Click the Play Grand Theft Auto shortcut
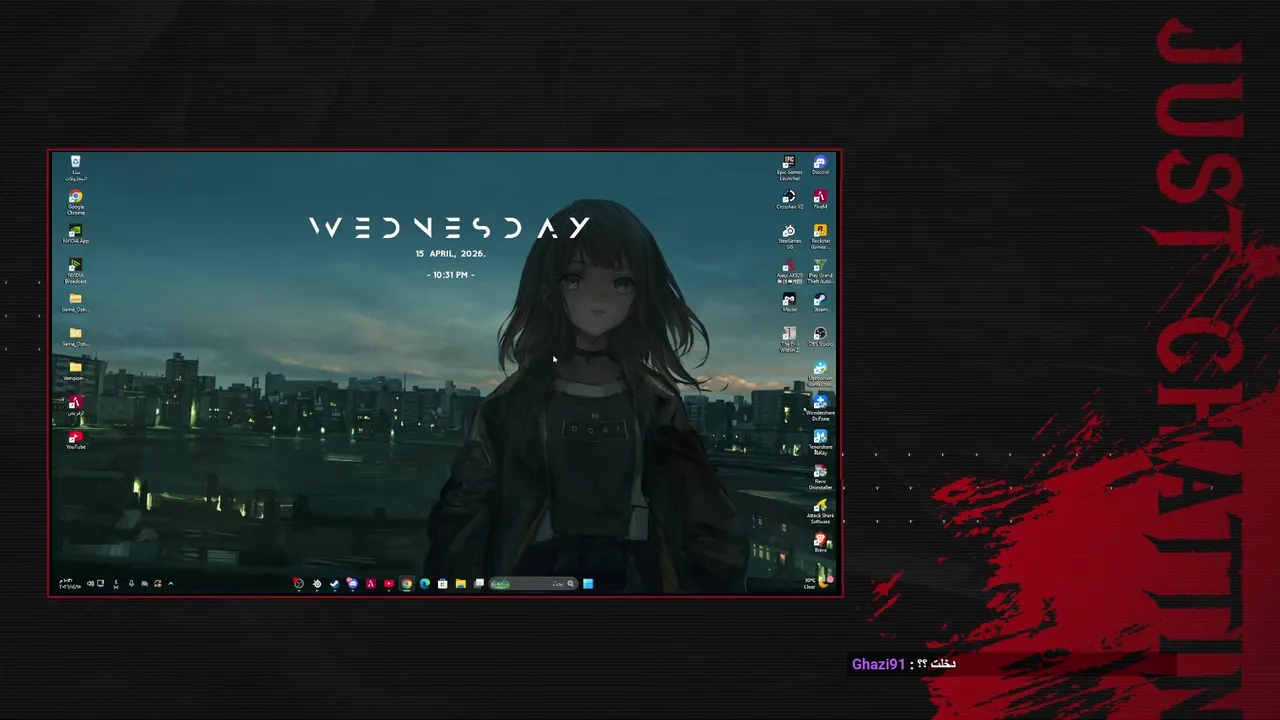 [820, 271]
